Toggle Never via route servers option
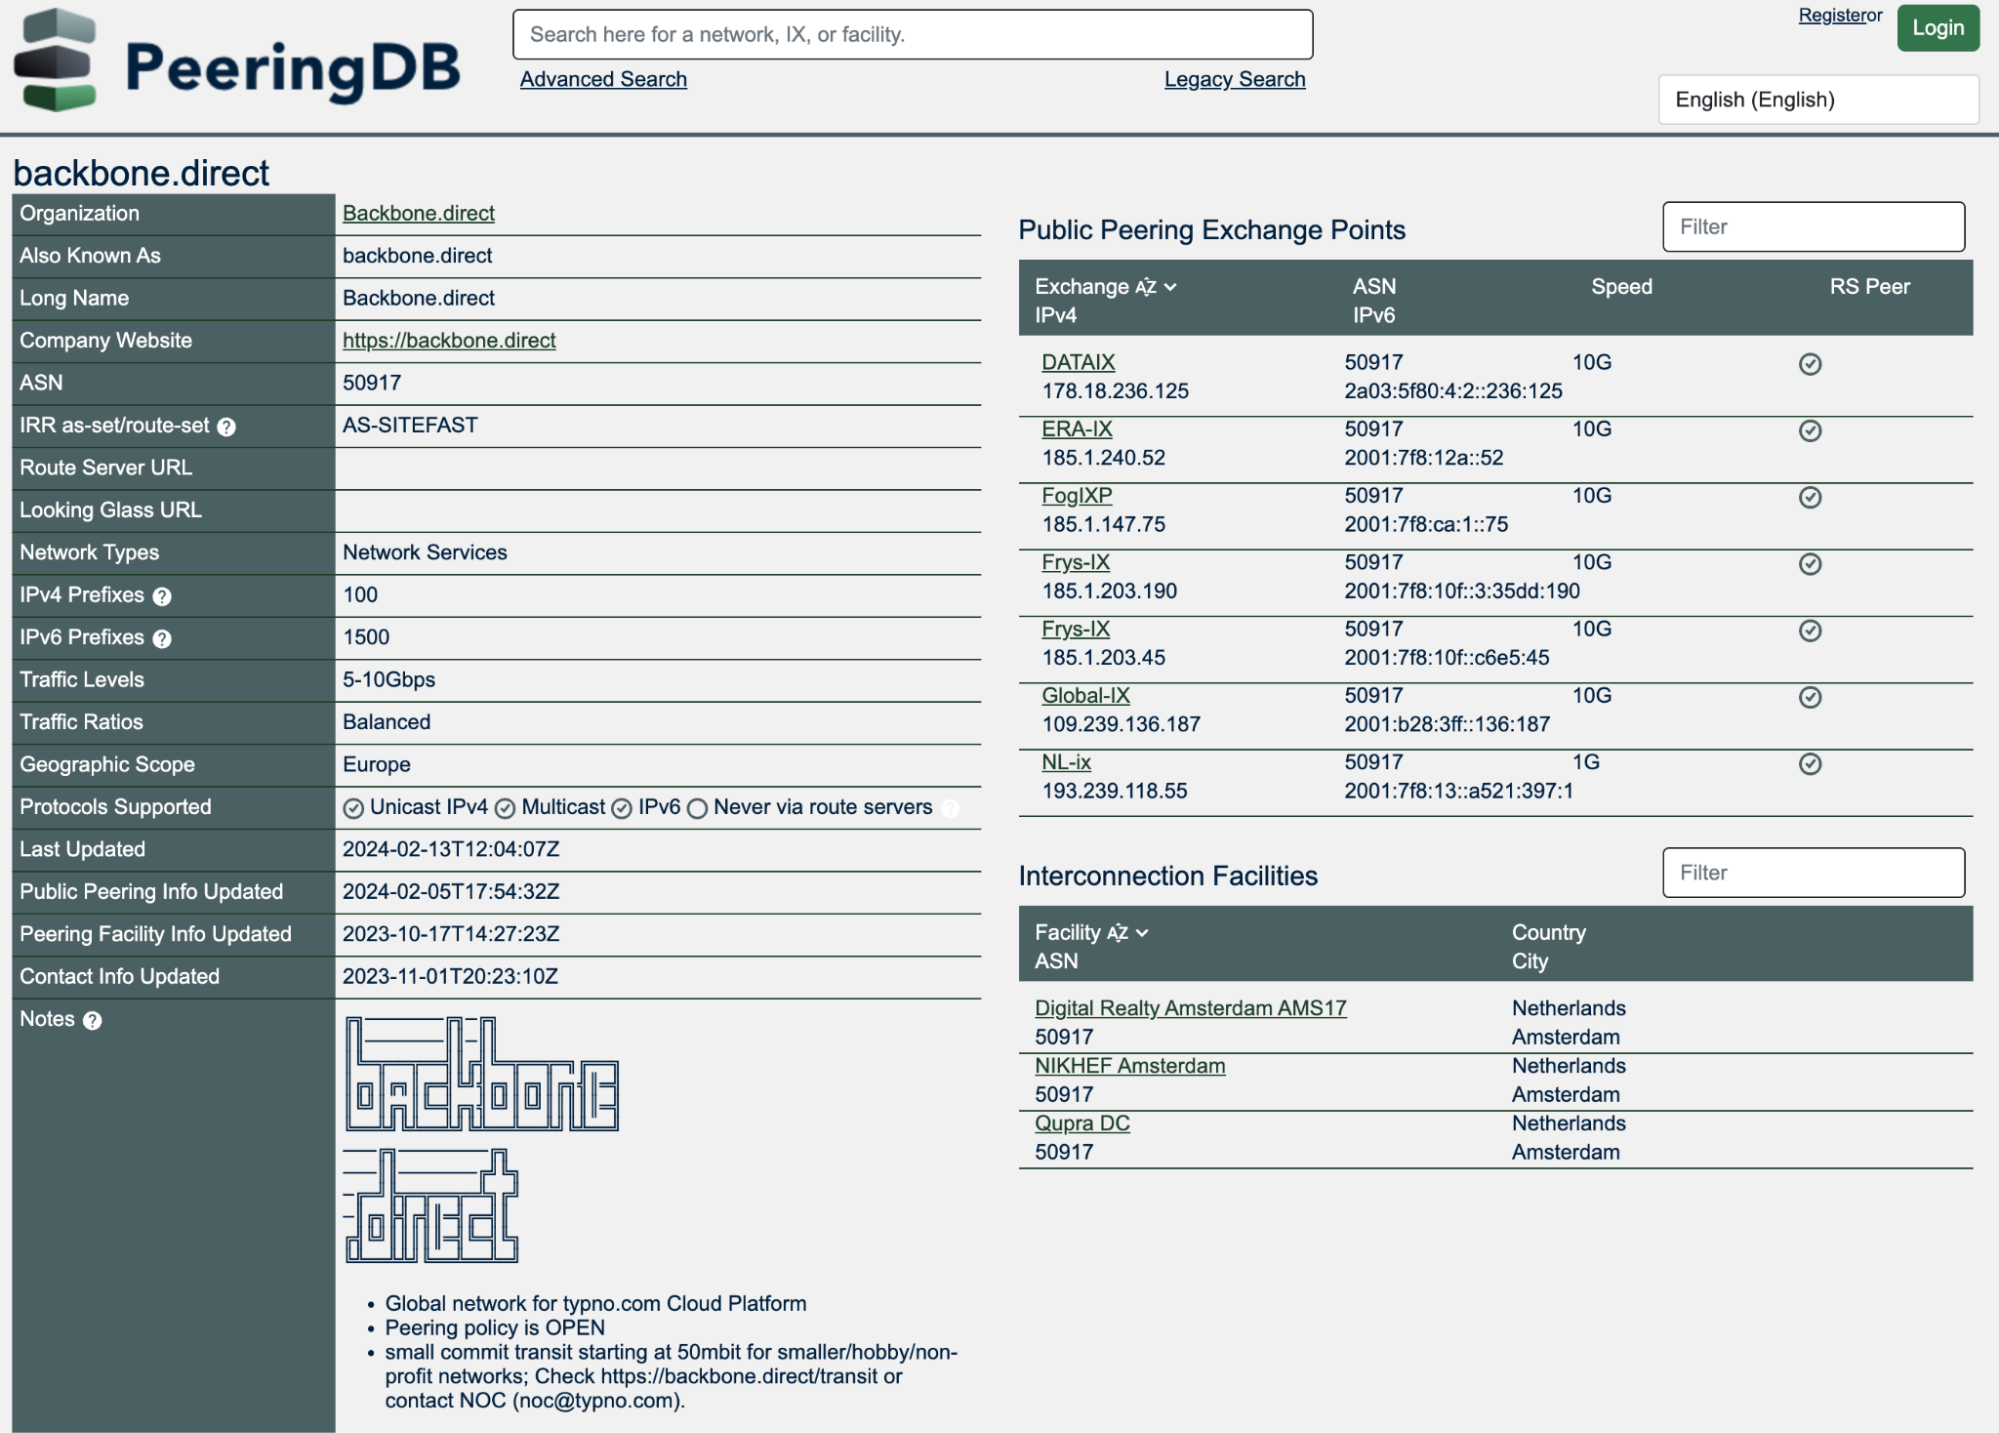This screenshot has height=1433, width=1999. [697, 809]
